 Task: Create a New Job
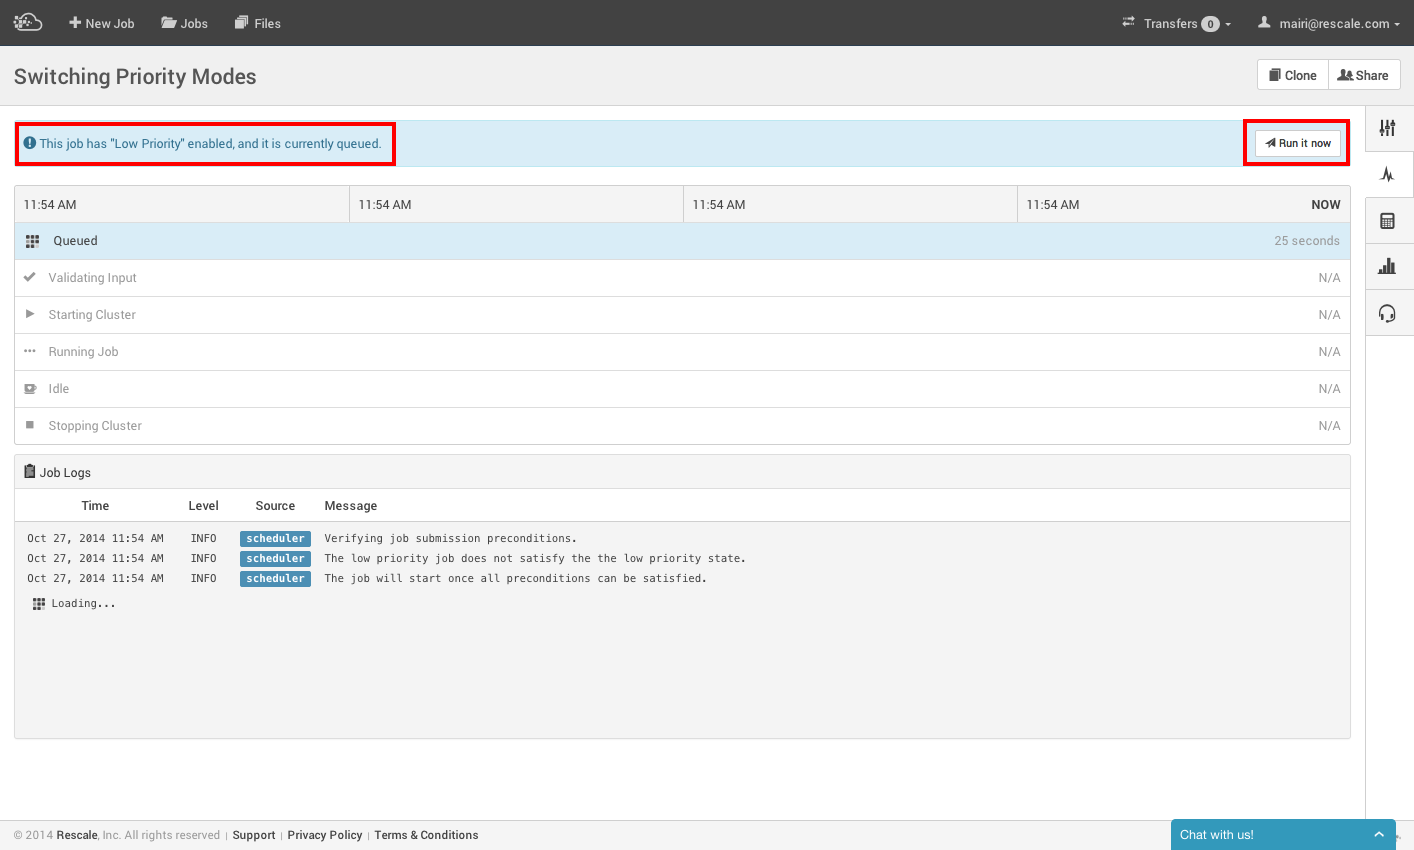click(101, 23)
